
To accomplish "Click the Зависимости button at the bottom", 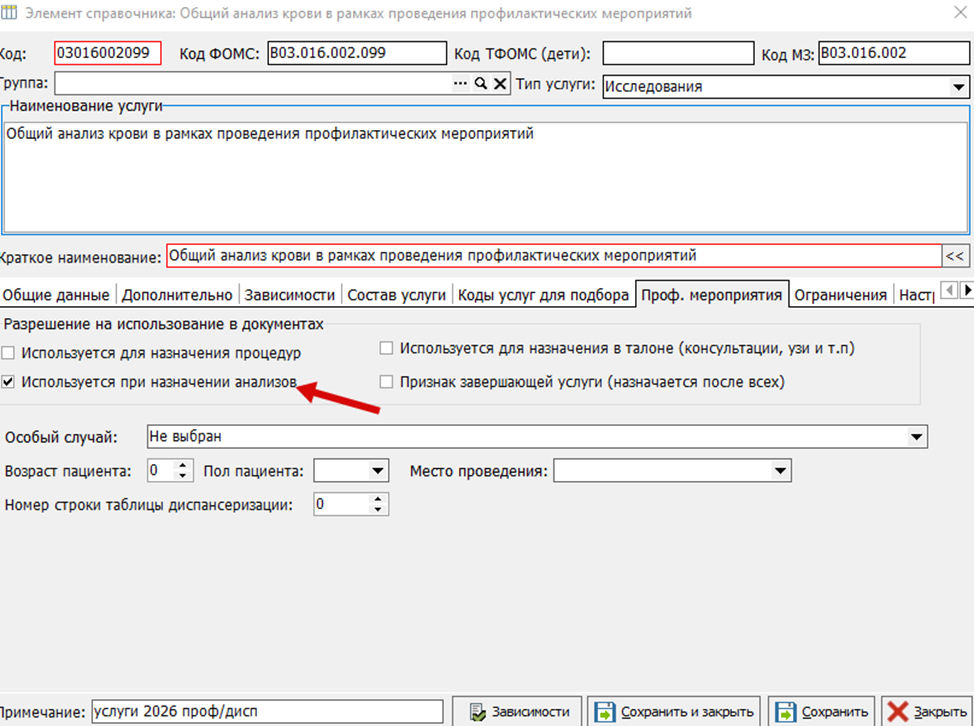I will [x=517, y=712].
